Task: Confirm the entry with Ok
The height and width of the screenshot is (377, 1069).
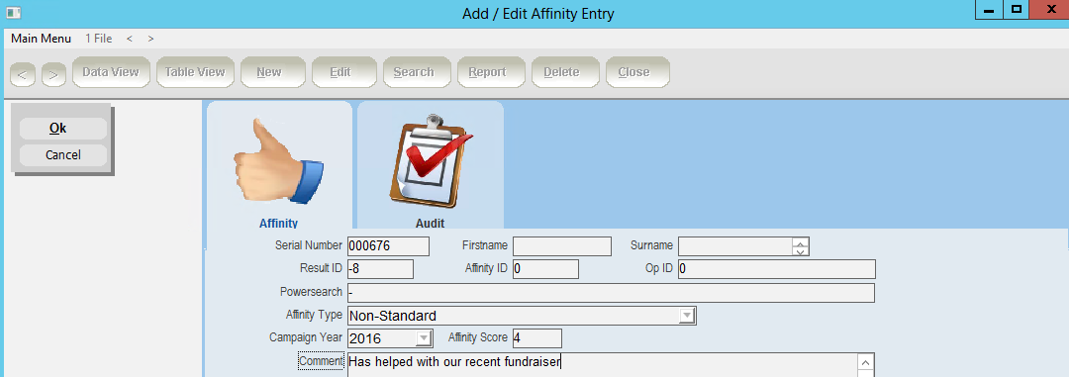Action: (63, 129)
